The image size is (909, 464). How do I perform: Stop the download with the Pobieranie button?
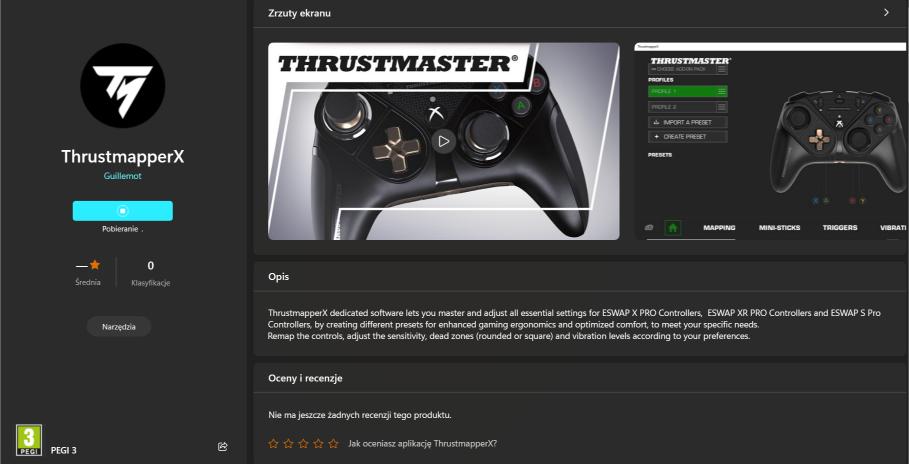click(122, 211)
